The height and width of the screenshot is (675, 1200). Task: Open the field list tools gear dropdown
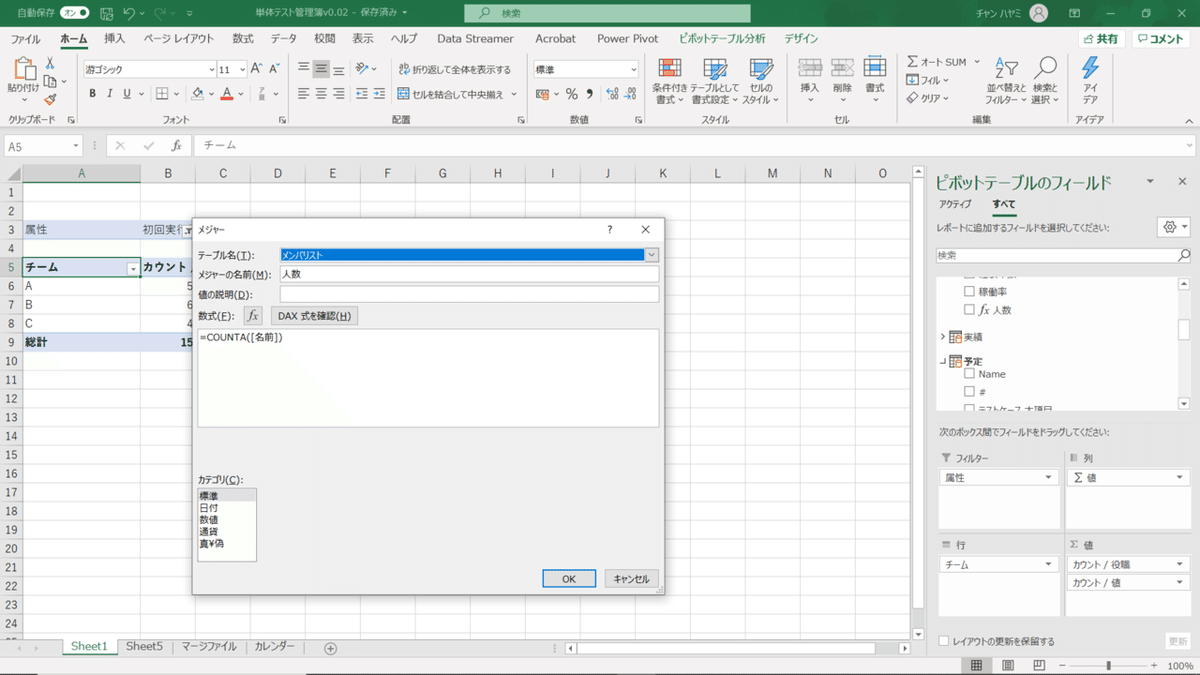[1173, 227]
